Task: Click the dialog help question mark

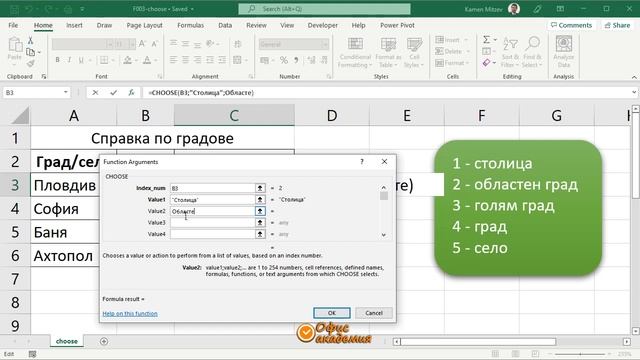Action: [362, 162]
